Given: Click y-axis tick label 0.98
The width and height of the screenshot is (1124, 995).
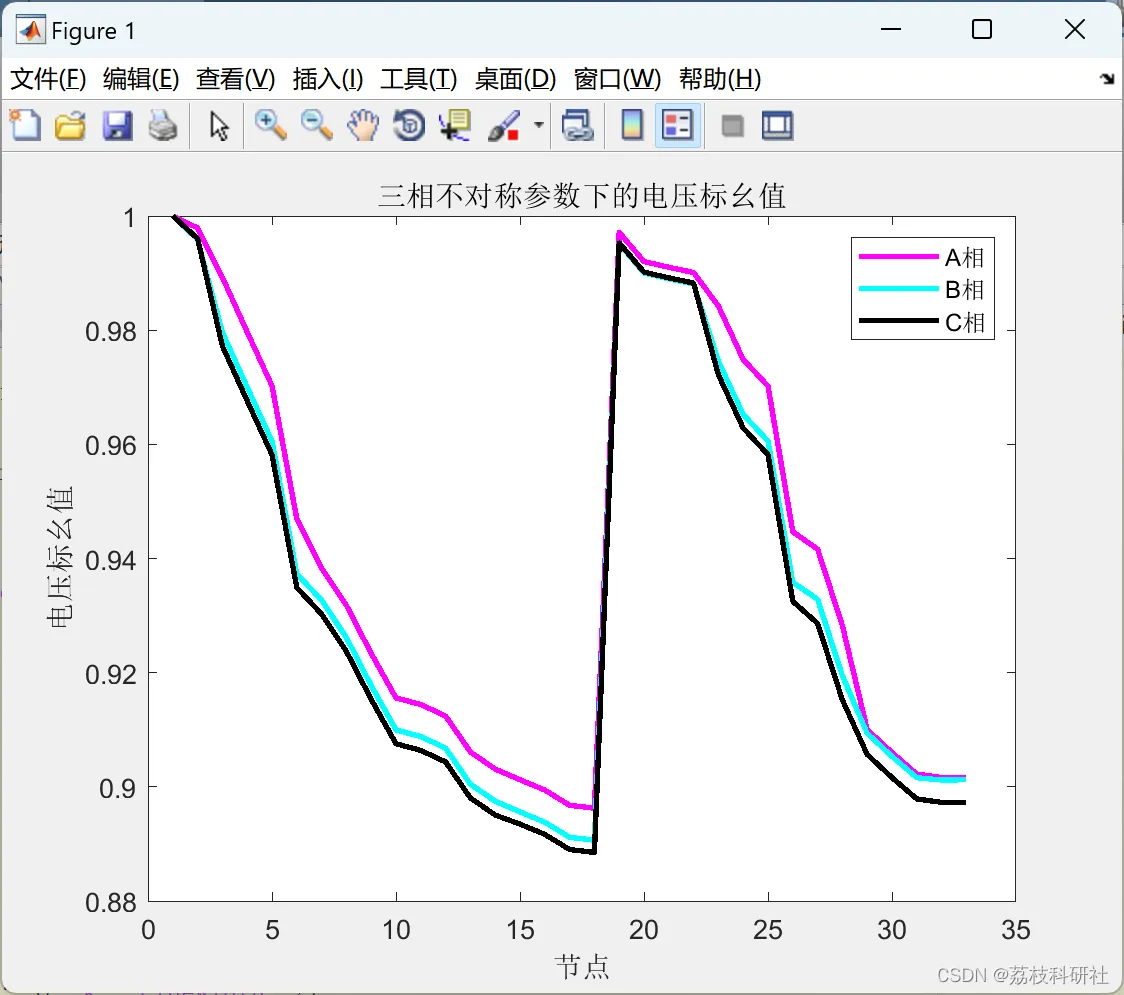Looking at the screenshot, I should pyautogui.click(x=110, y=332).
